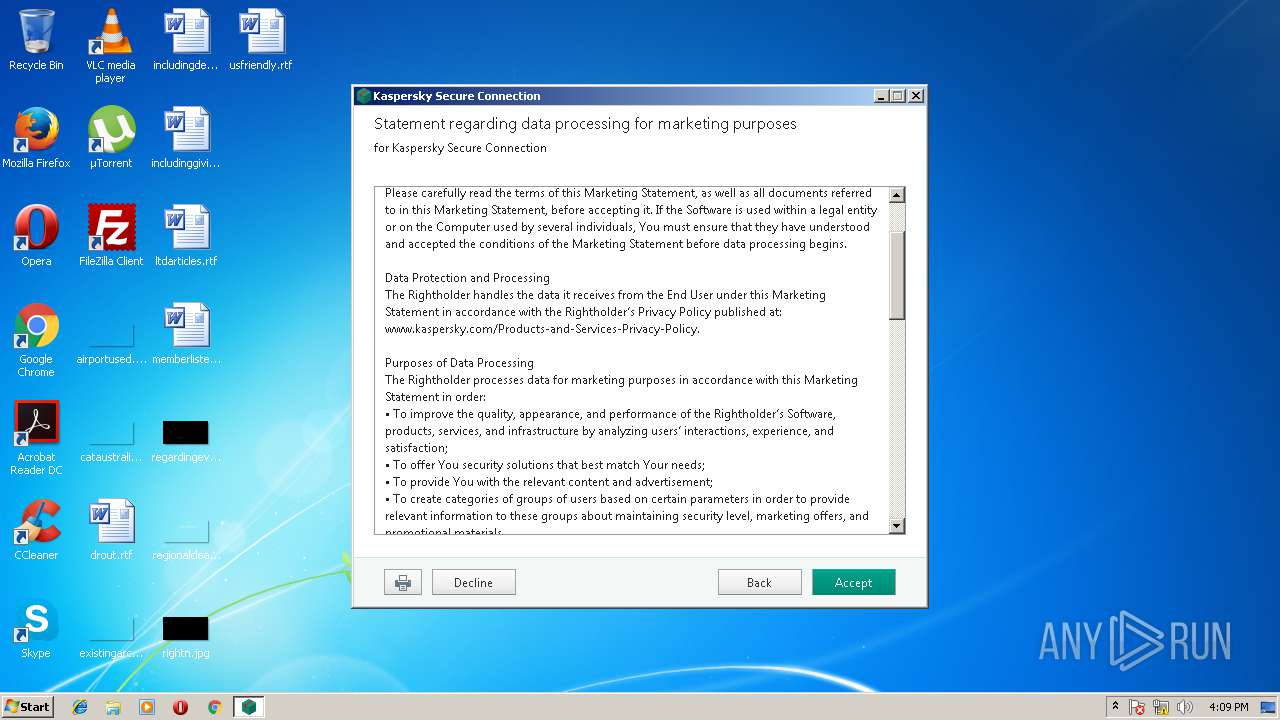Image resolution: width=1280 pixels, height=720 pixels.
Task: Click the 'Purposes of Data Processing' heading
Action: tap(459, 363)
